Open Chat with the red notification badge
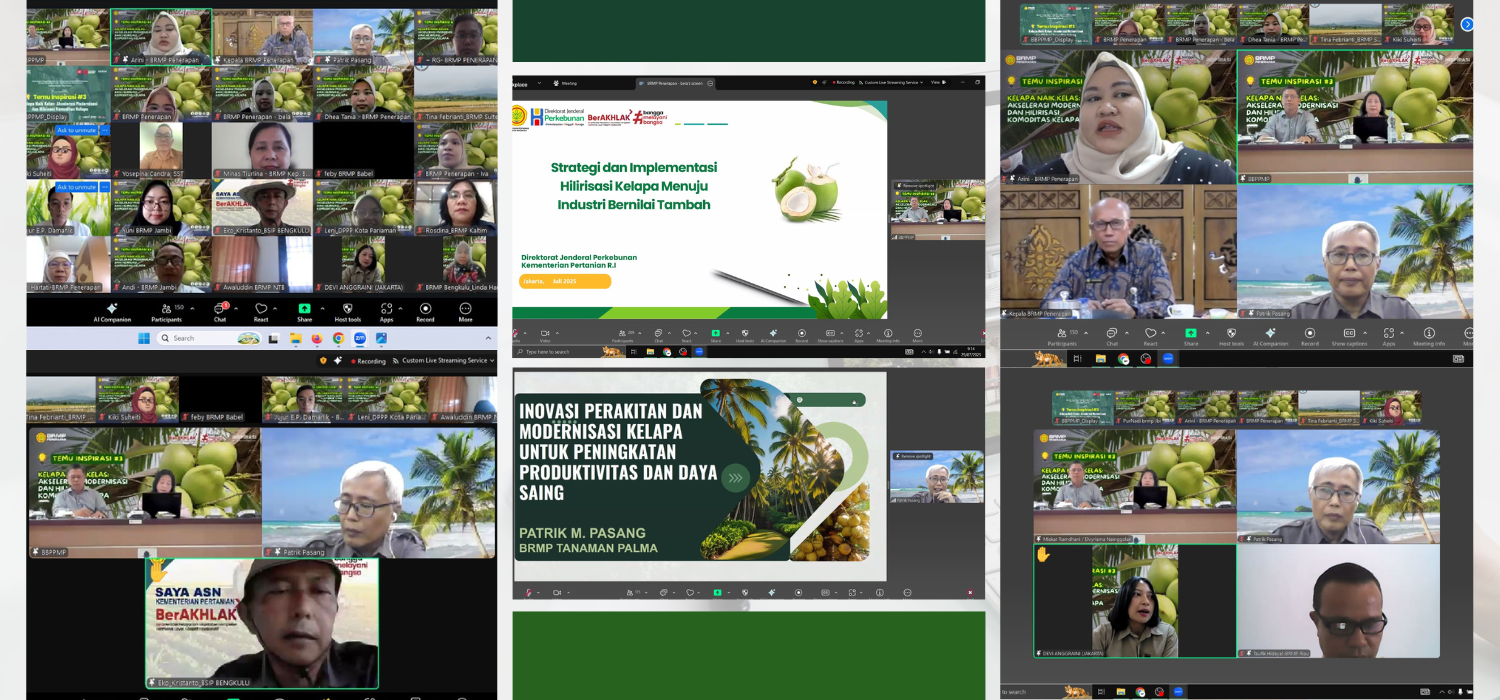This screenshot has height=700, width=1500. pyautogui.click(x=220, y=311)
